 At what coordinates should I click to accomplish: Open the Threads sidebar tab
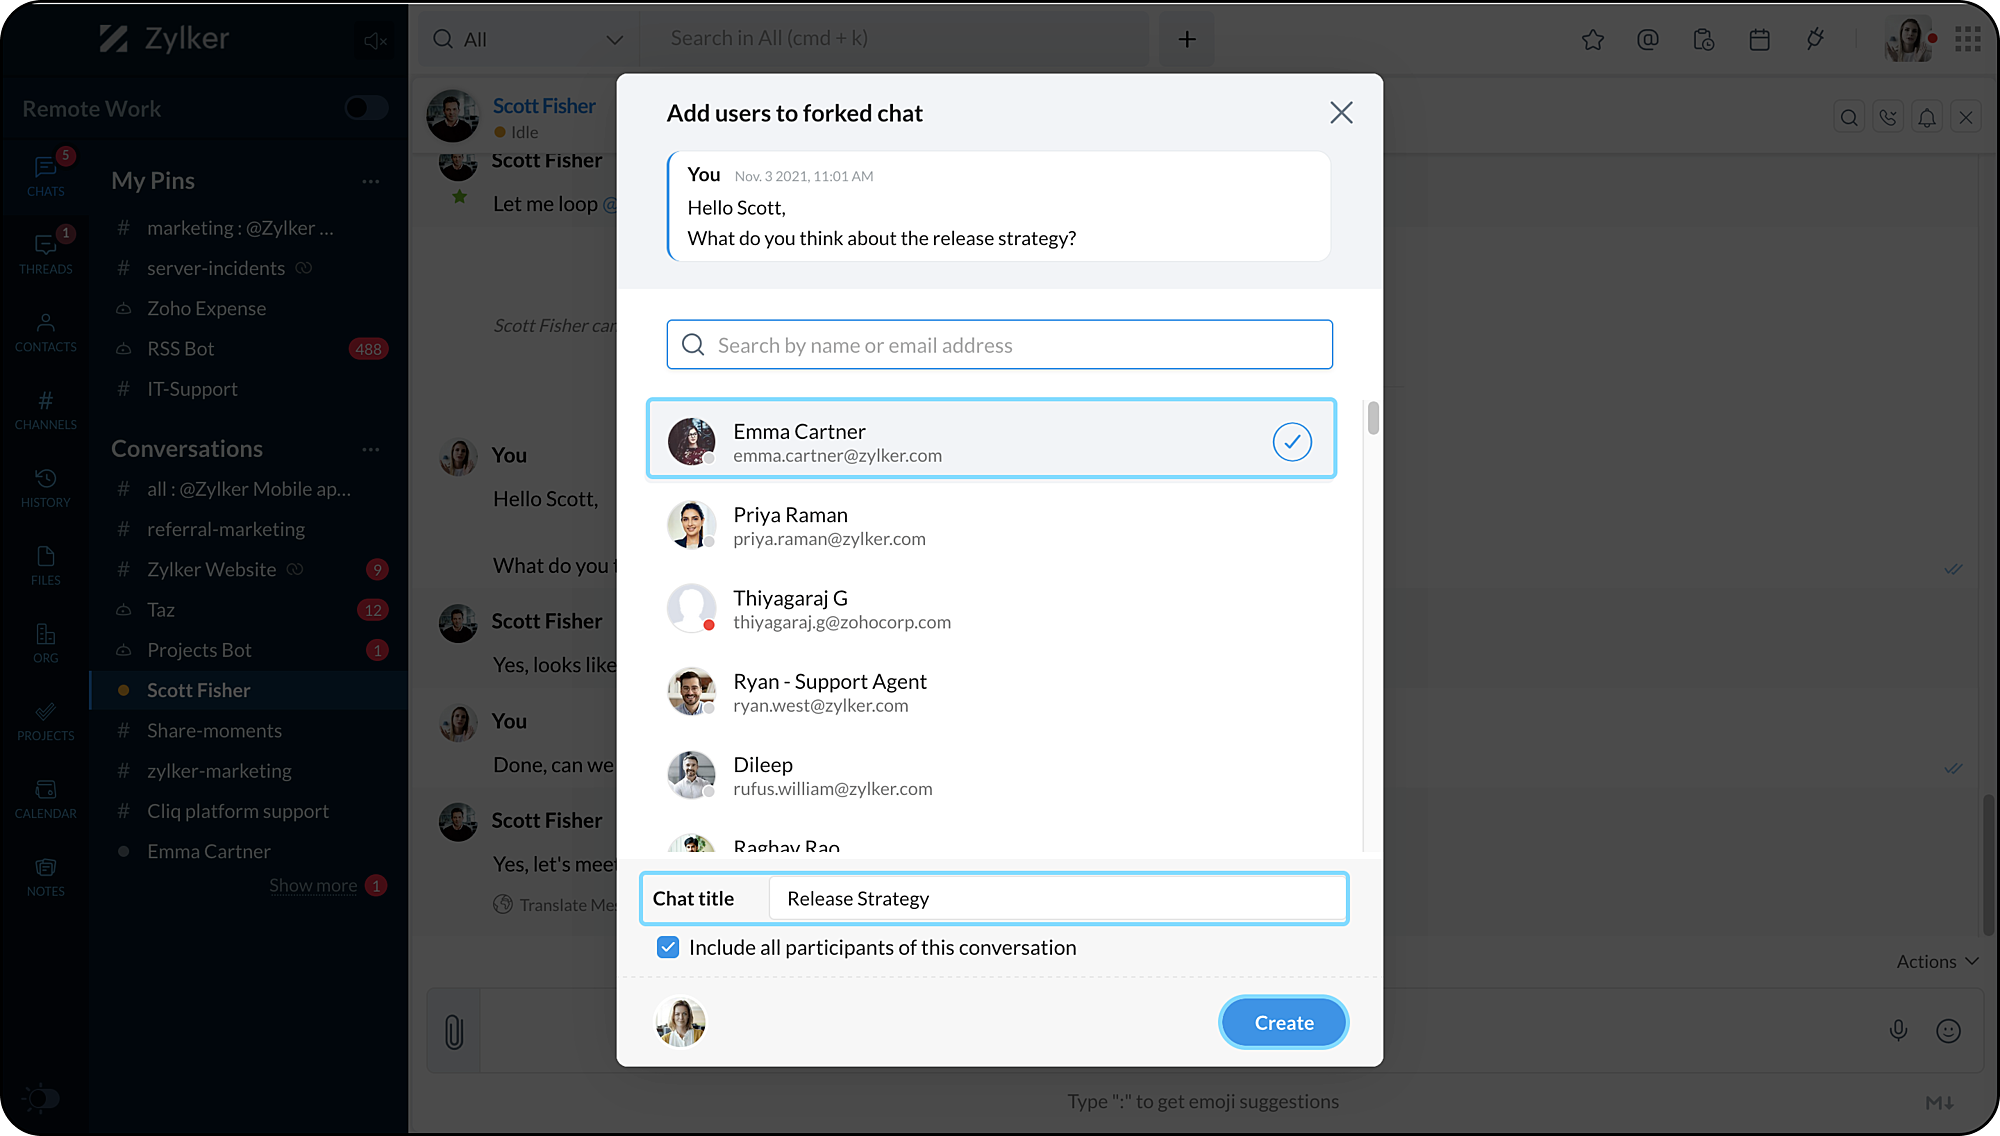45,254
